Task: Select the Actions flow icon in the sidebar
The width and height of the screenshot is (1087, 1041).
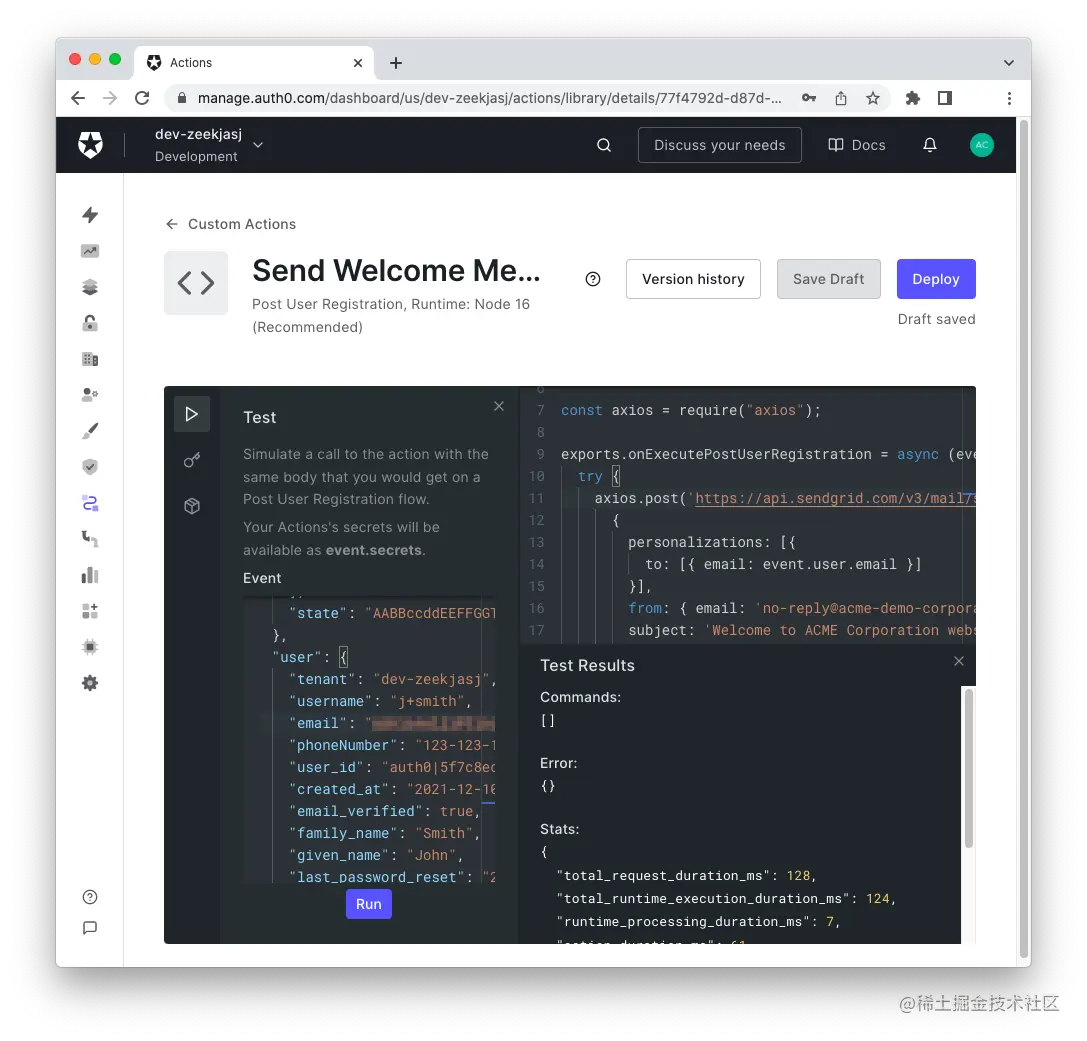Action: pyautogui.click(x=89, y=502)
